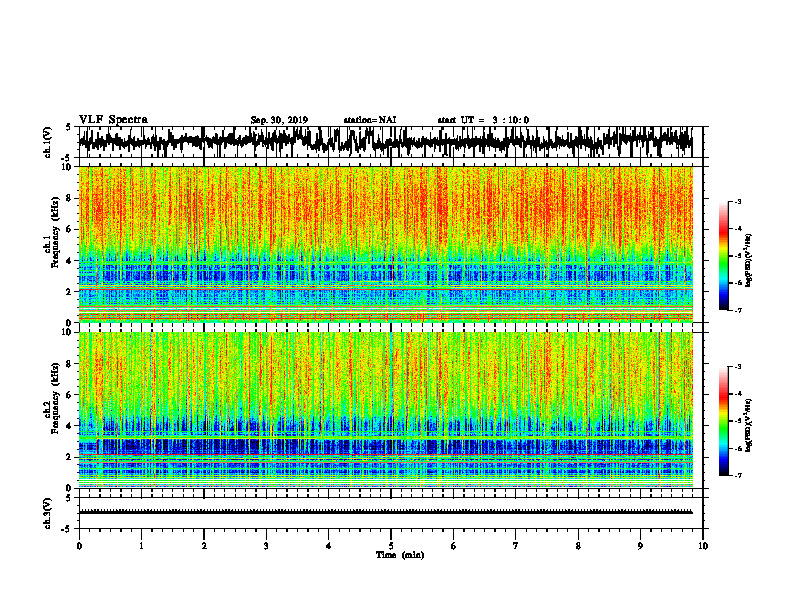
Task: Click the "Time (min)" x-axis title
Action: (x=400, y=555)
